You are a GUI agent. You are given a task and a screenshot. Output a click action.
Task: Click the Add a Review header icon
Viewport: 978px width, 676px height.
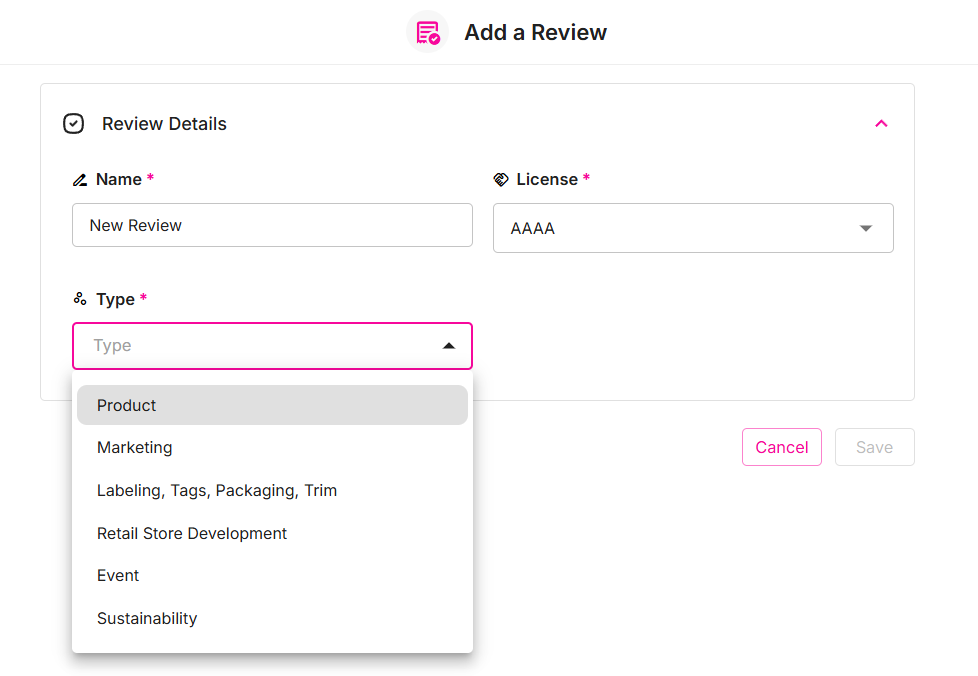coord(427,32)
